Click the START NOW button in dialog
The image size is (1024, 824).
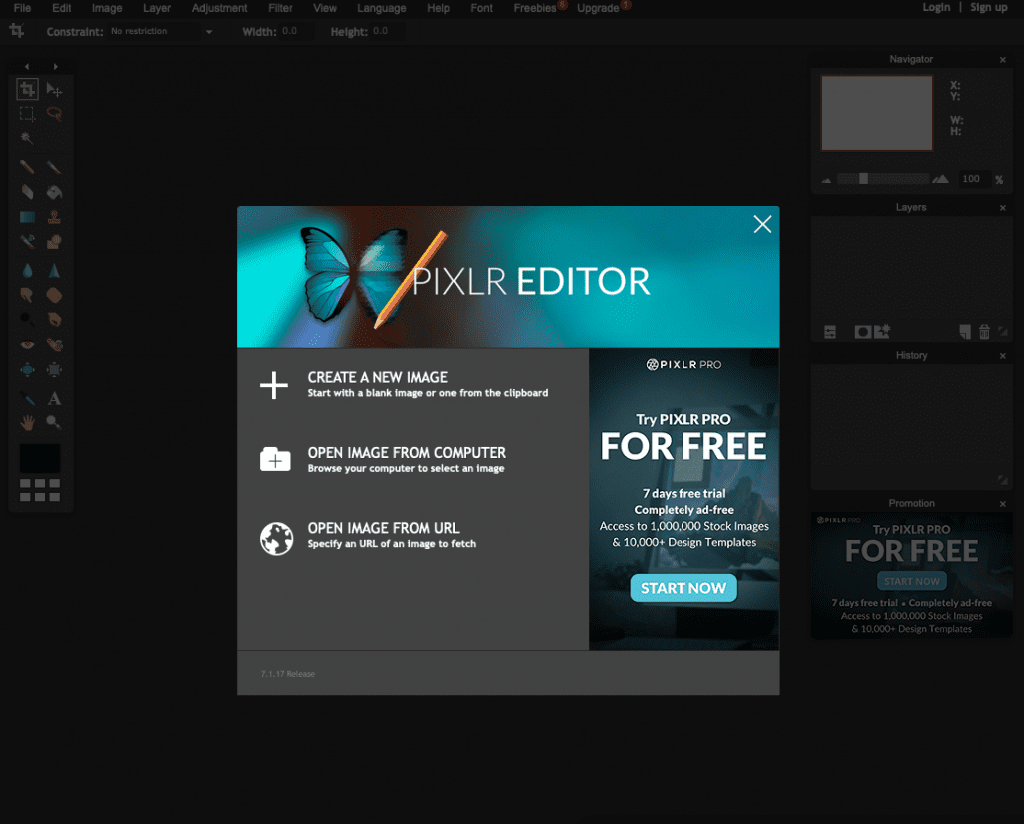coord(683,588)
